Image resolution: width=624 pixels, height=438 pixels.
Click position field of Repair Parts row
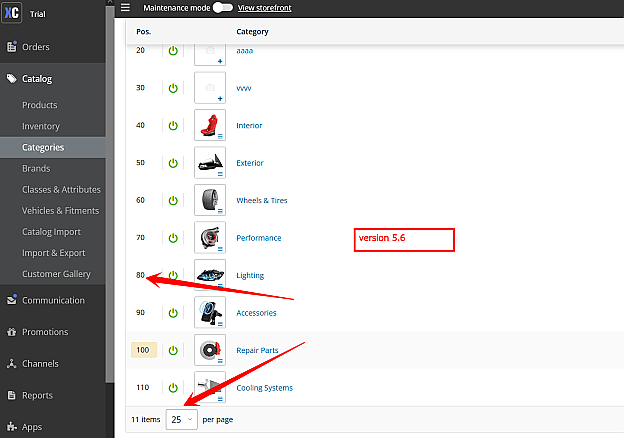pyautogui.click(x=144, y=350)
